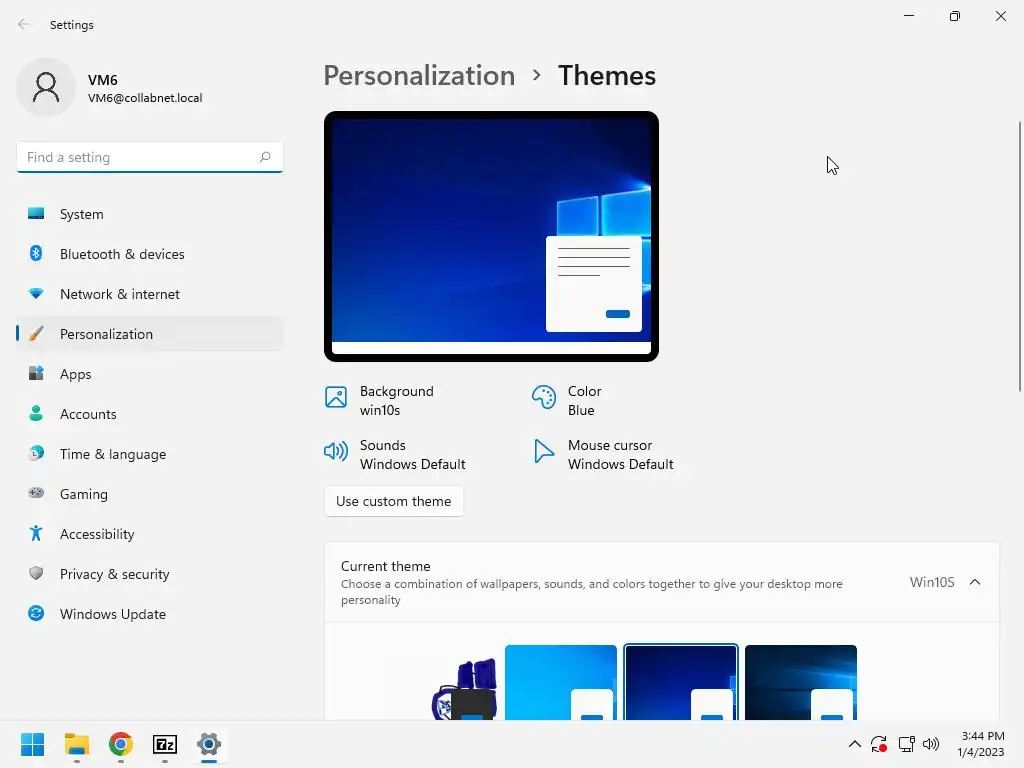Image resolution: width=1024 pixels, height=768 pixels.
Task: Click the Sounds speaker icon
Action: coord(336,451)
